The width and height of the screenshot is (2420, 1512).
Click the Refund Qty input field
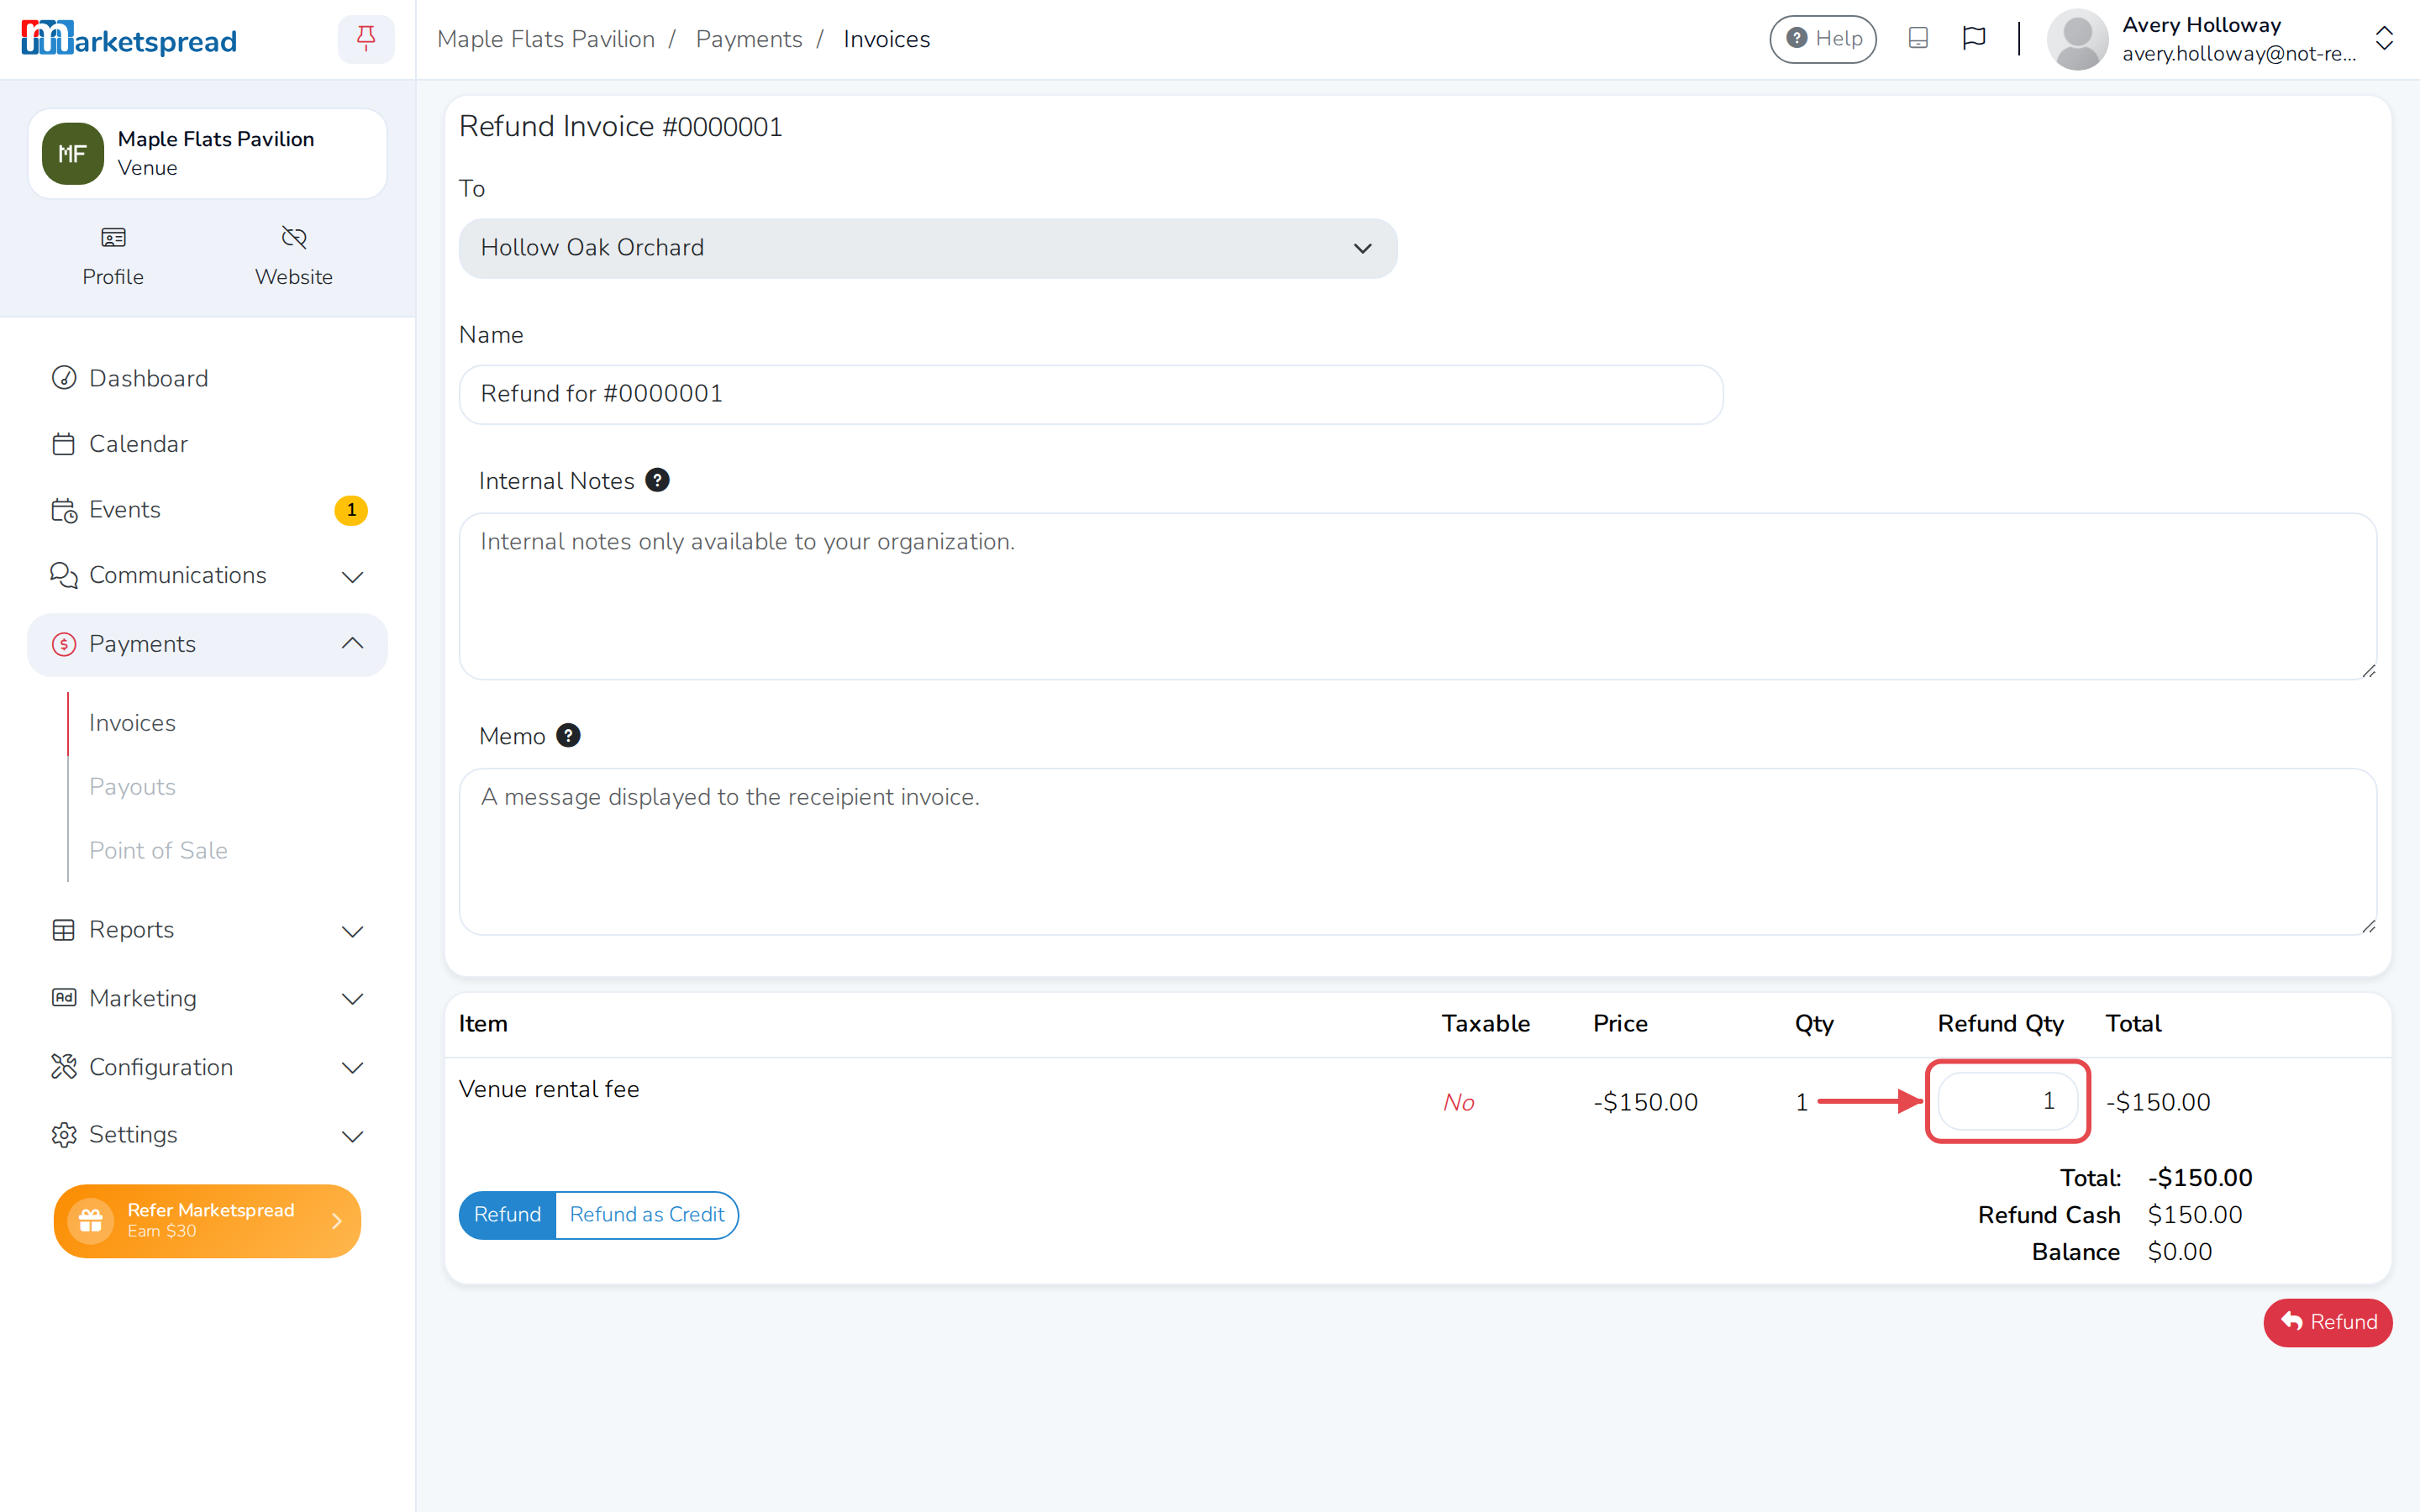[2007, 1101]
